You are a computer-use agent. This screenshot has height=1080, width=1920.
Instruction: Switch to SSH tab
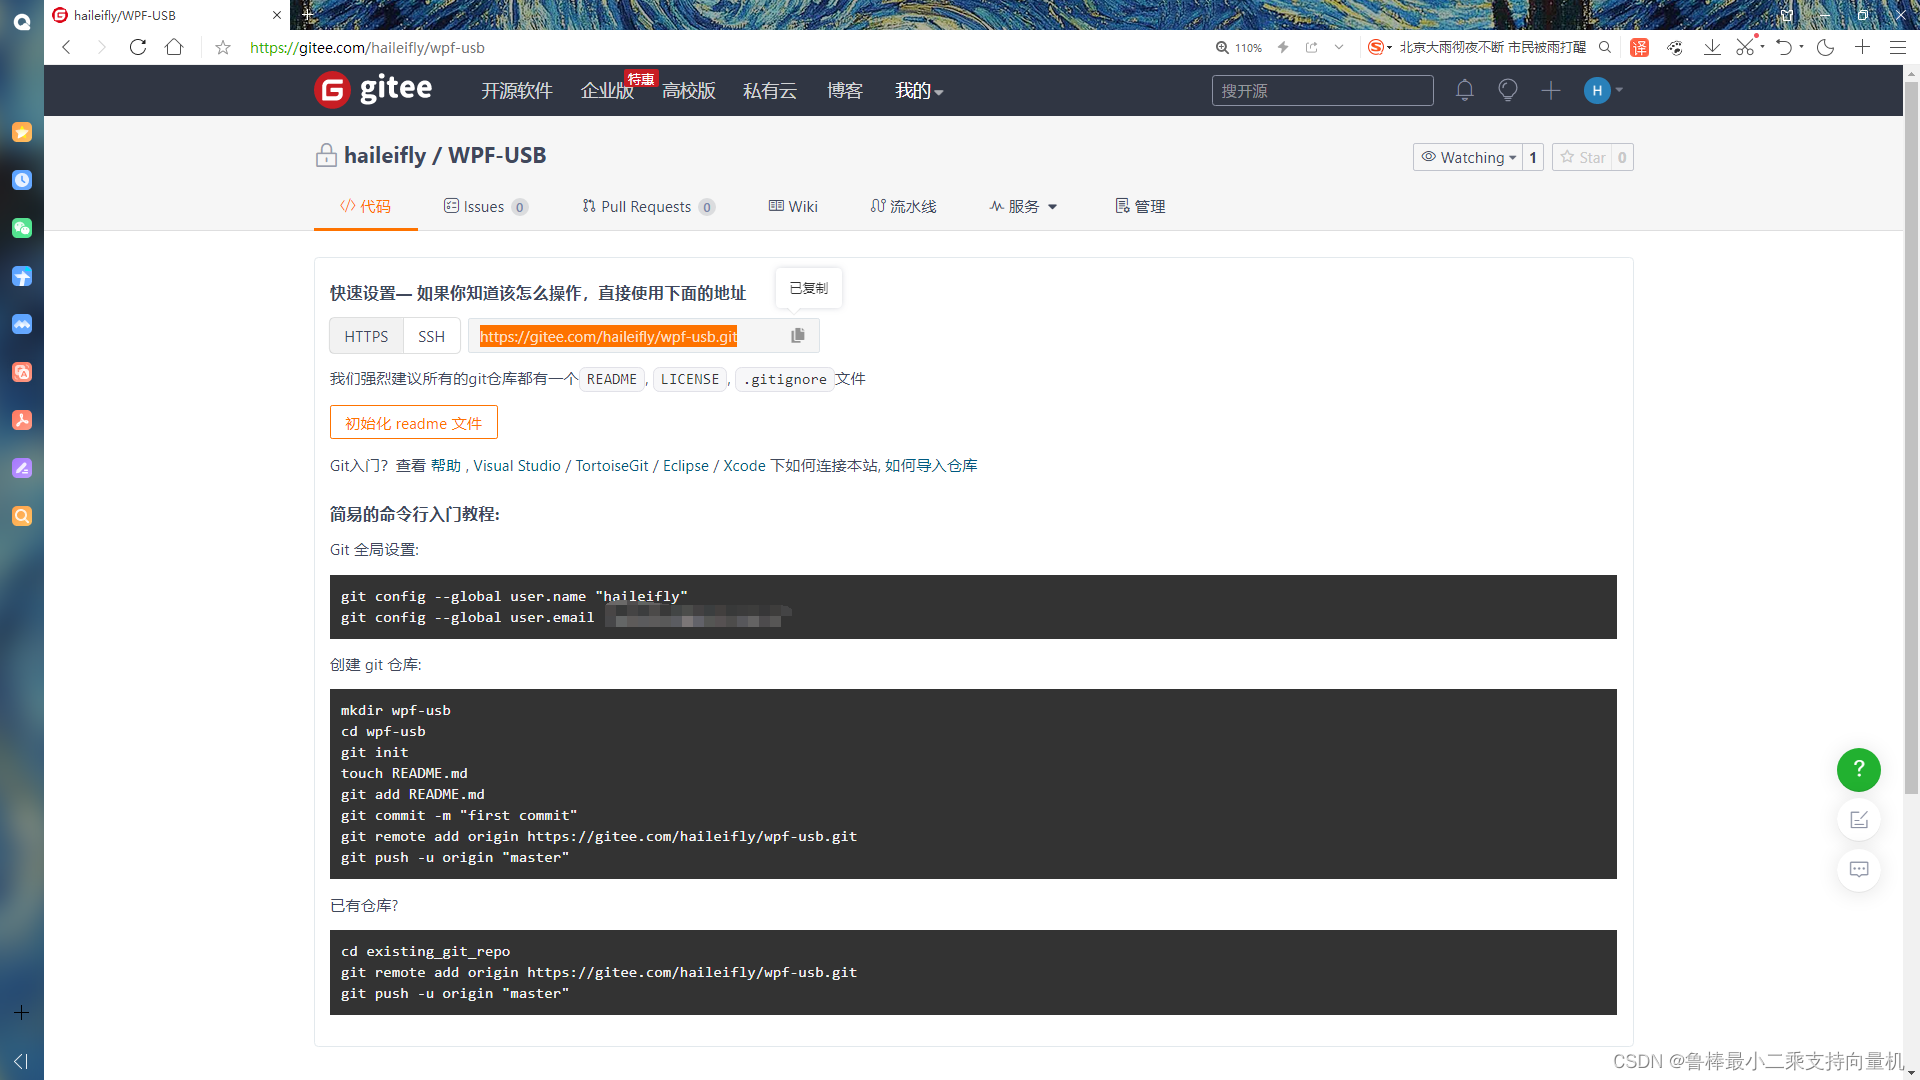click(x=431, y=335)
